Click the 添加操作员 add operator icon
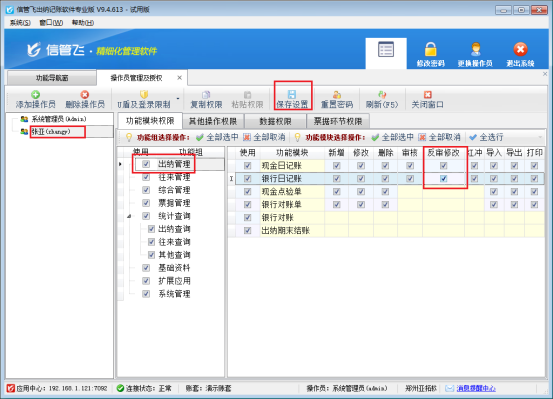This screenshot has width=553, height=399. click(35, 94)
